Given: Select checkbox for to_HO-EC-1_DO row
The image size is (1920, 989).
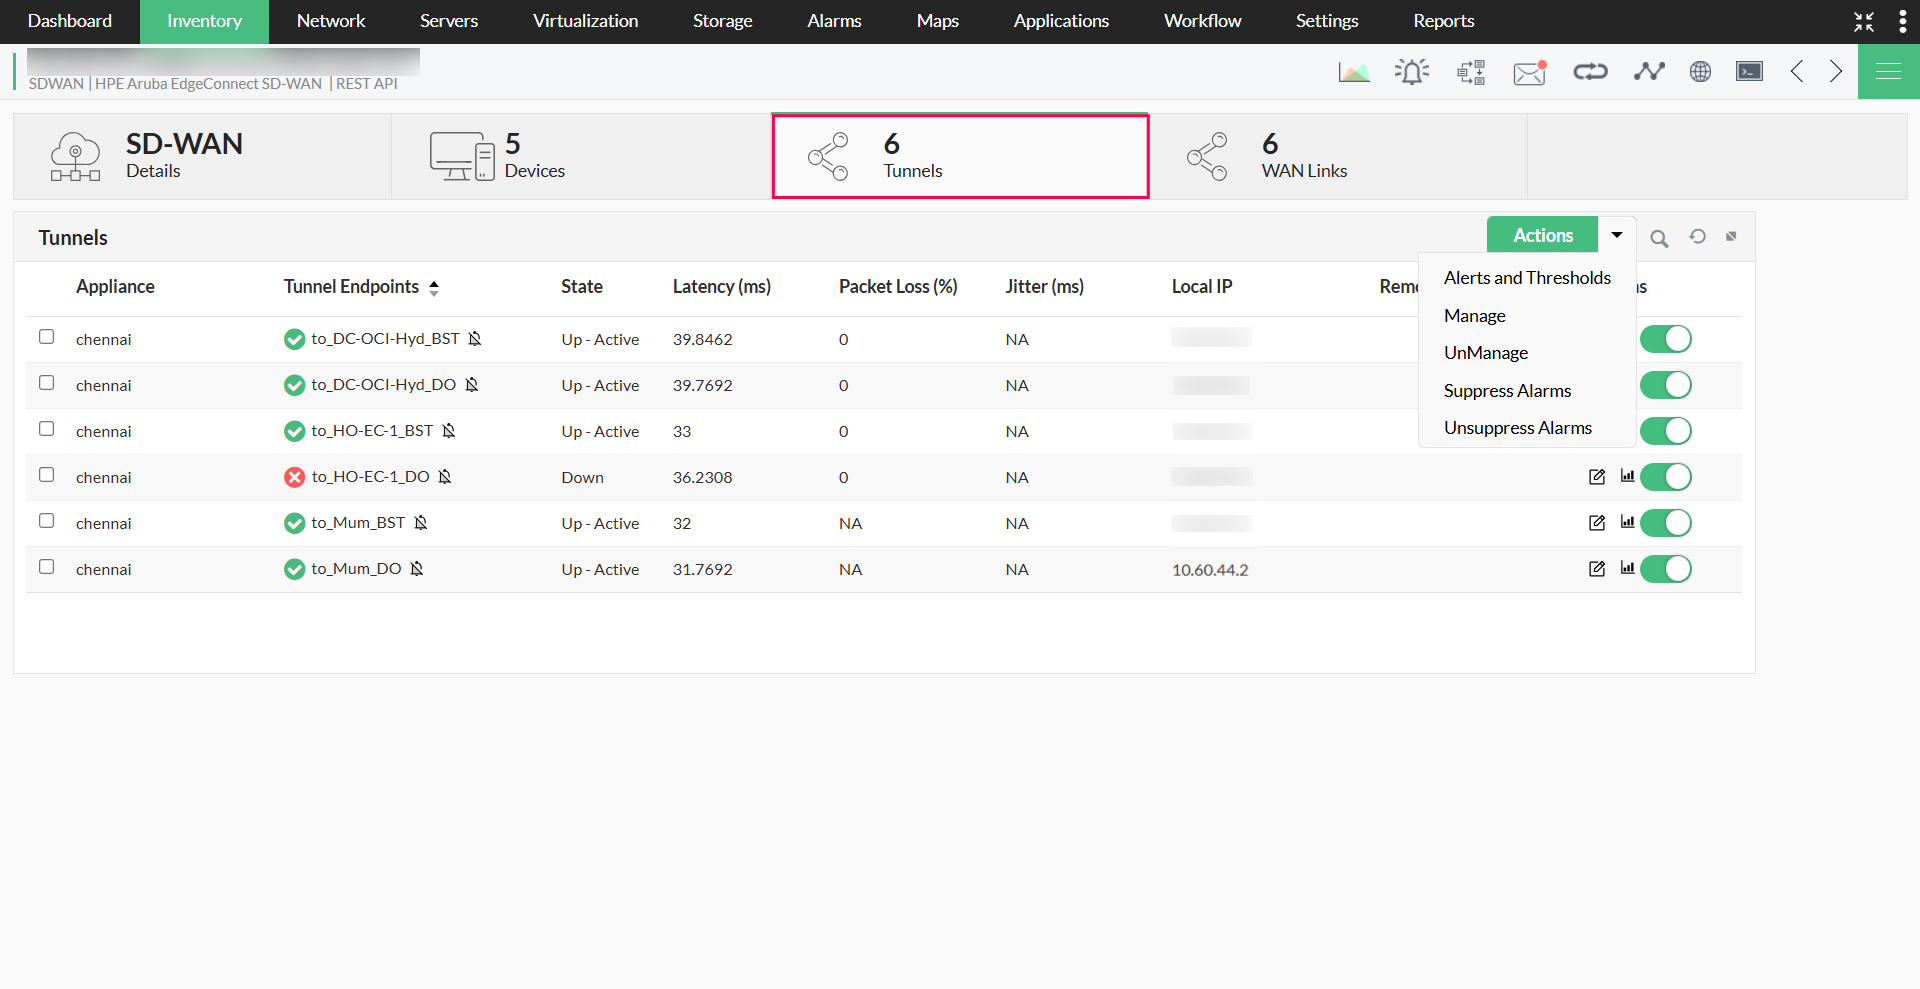Looking at the screenshot, I should (46, 475).
